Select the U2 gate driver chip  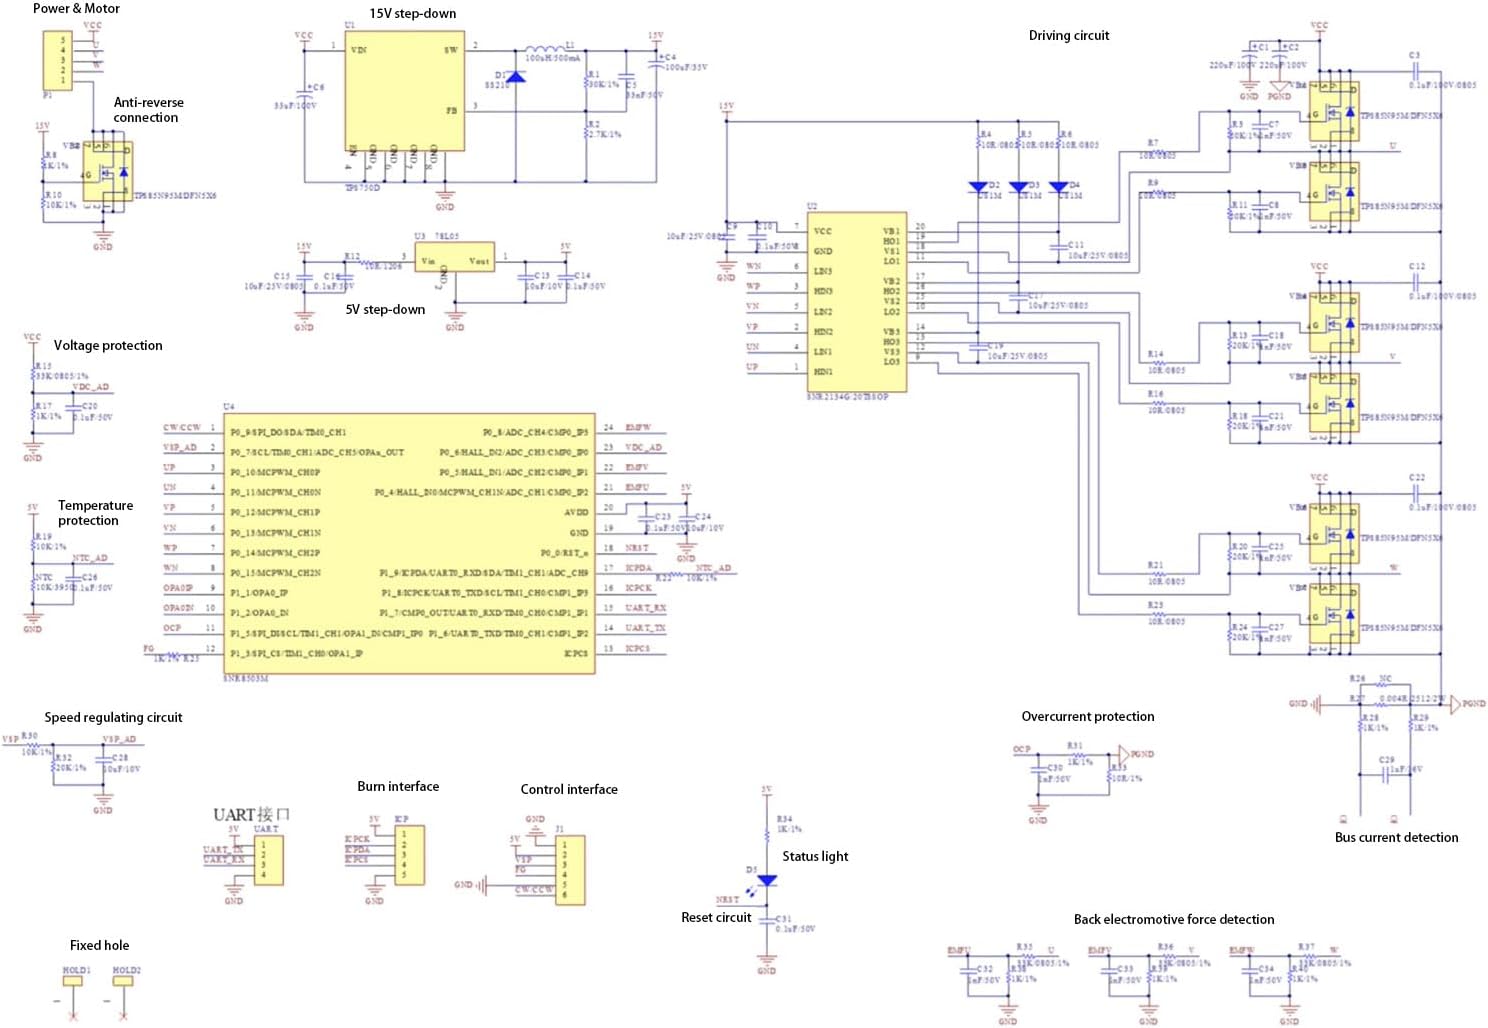(x=856, y=301)
